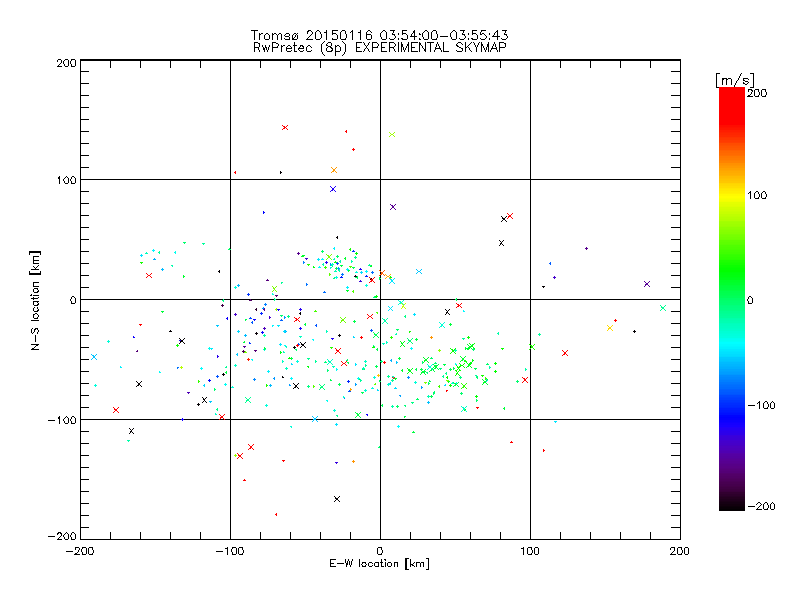The width and height of the screenshot is (800, 600).
Task: Click the y-axis tick label '200'
Action: pos(66,63)
